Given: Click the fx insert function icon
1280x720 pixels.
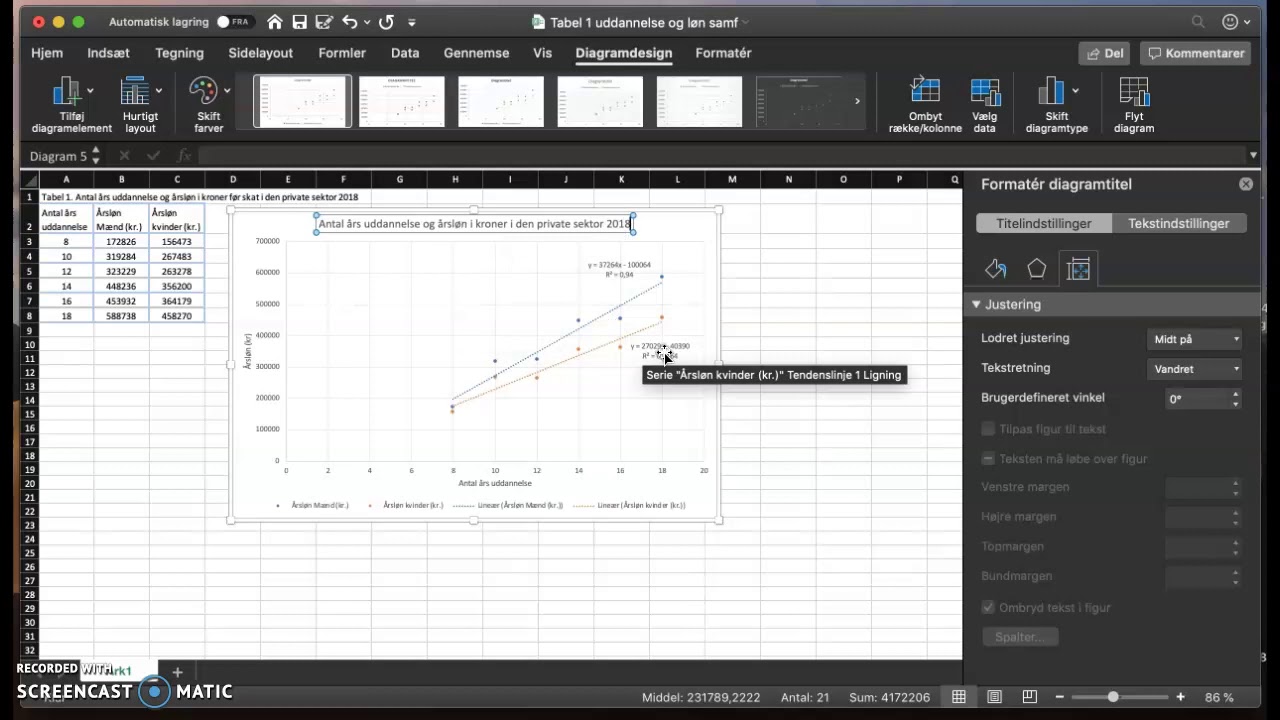Looking at the screenshot, I should pos(184,156).
